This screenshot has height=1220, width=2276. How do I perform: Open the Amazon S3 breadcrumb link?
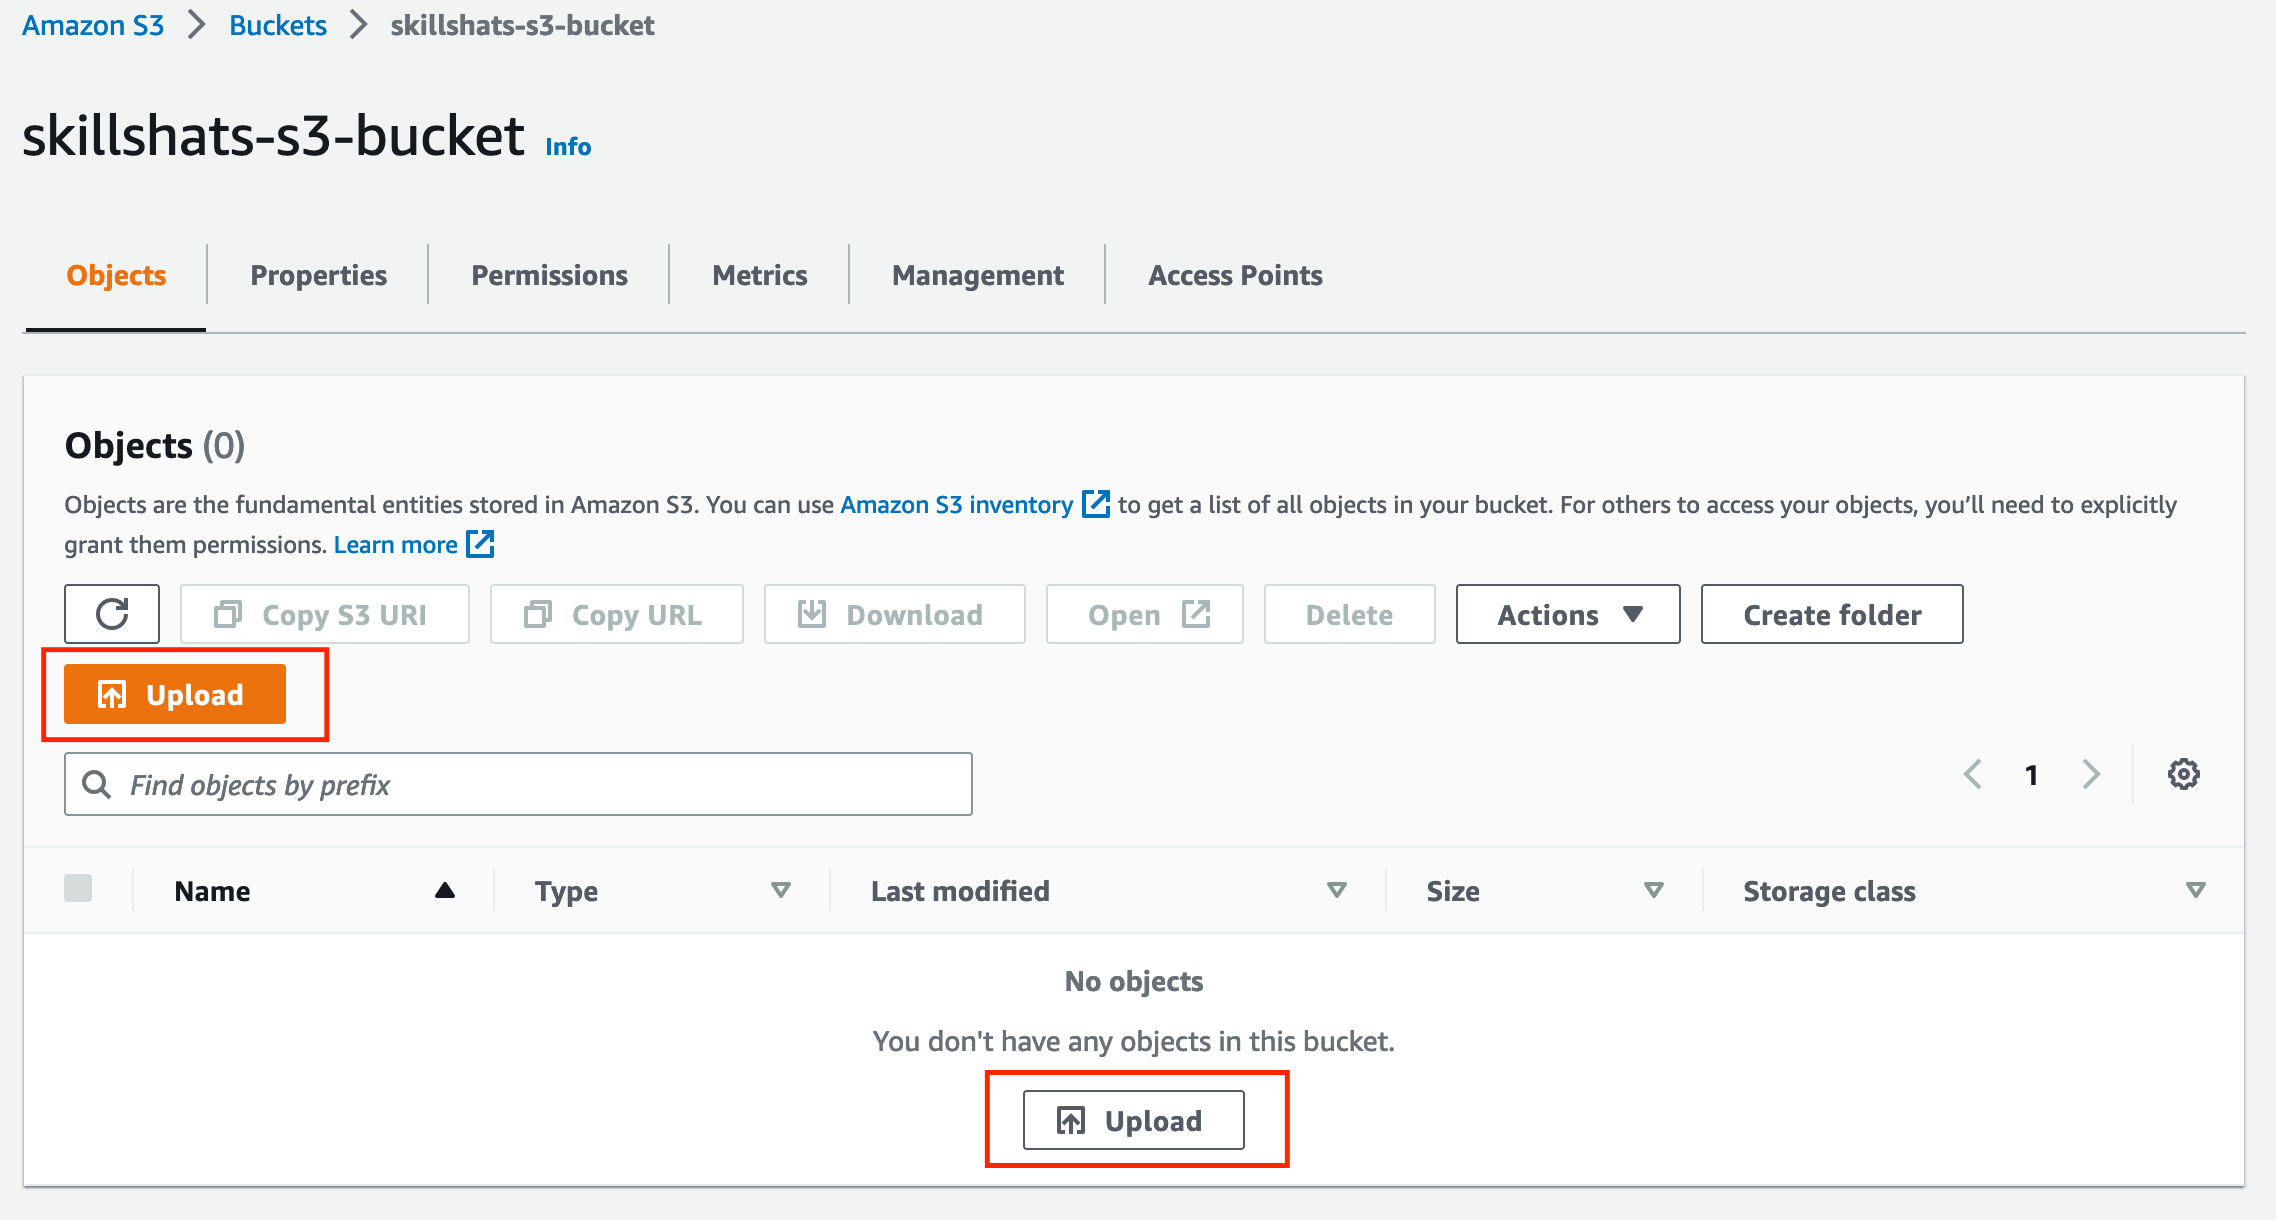[x=93, y=25]
